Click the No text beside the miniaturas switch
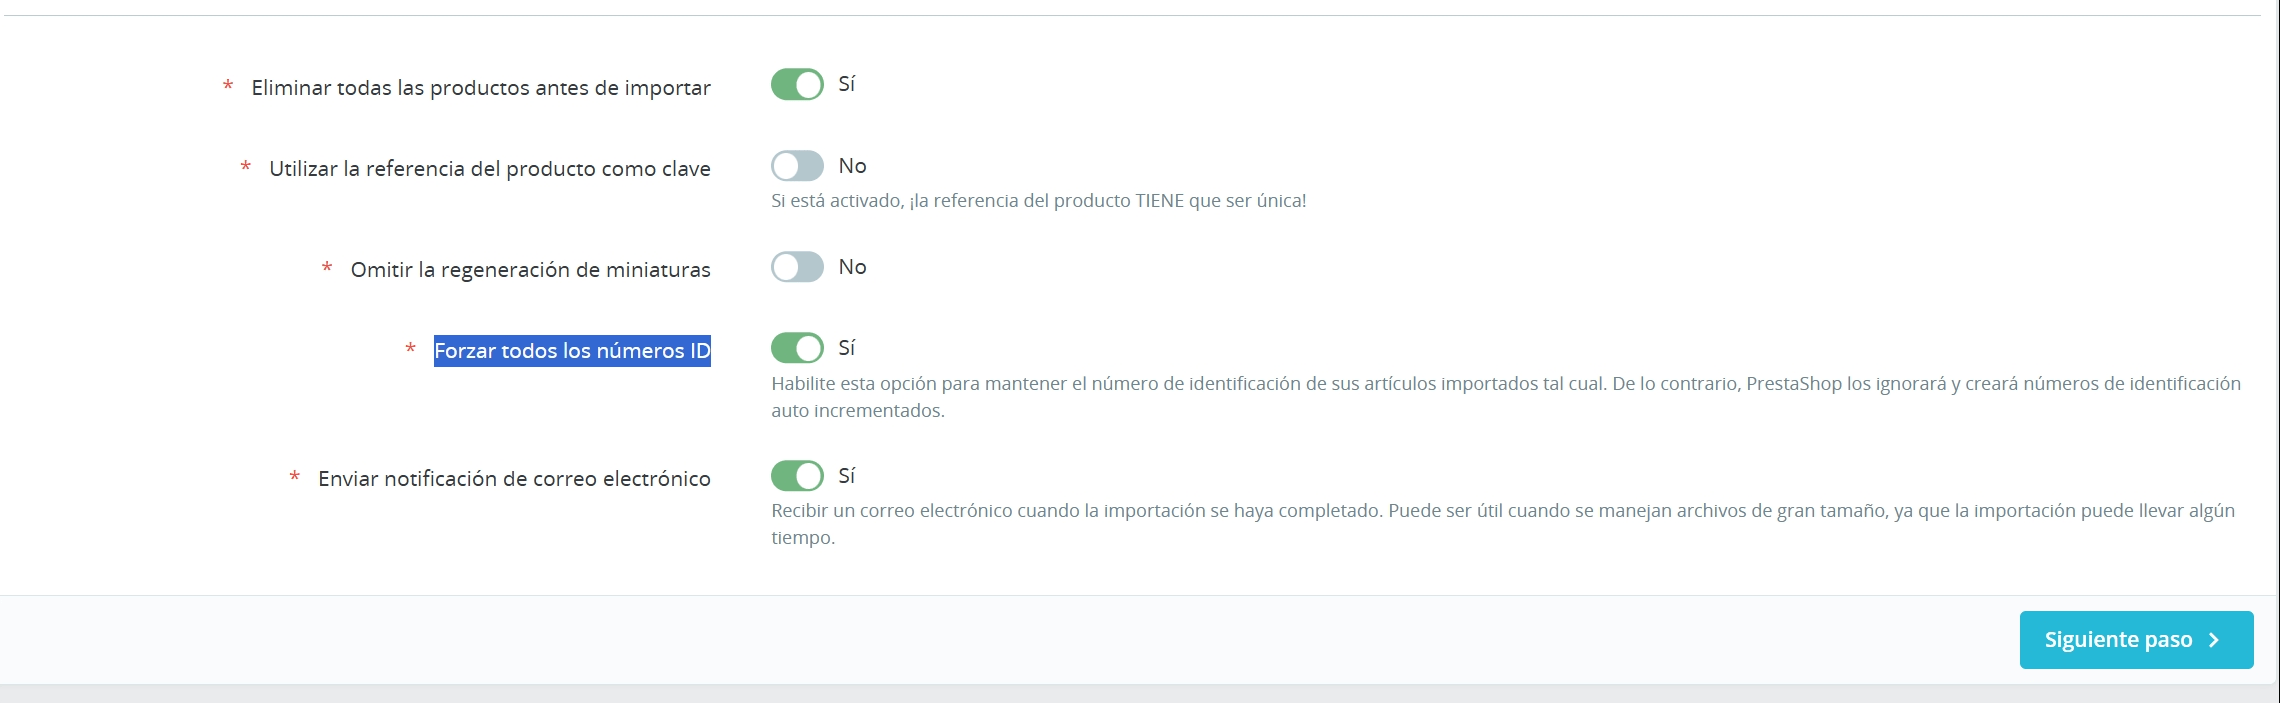Viewport: 2280px width, 703px height. click(x=852, y=267)
